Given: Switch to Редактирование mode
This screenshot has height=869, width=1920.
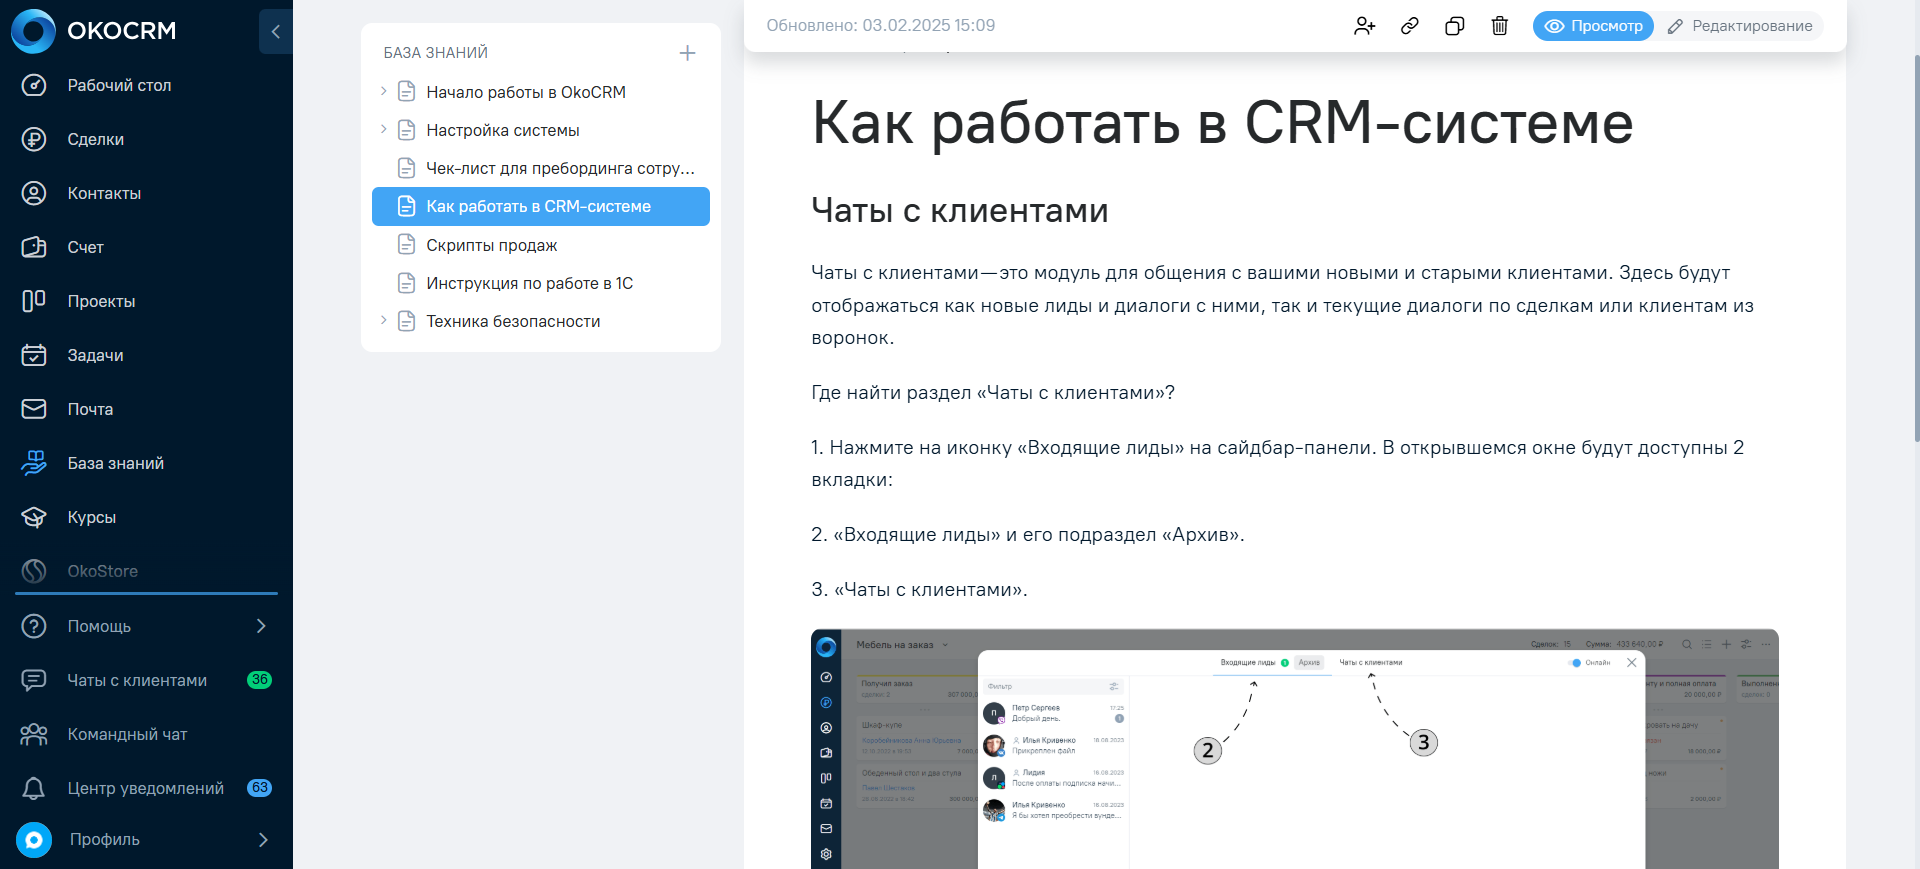Looking at the screenshot, I should (1740, 26).
